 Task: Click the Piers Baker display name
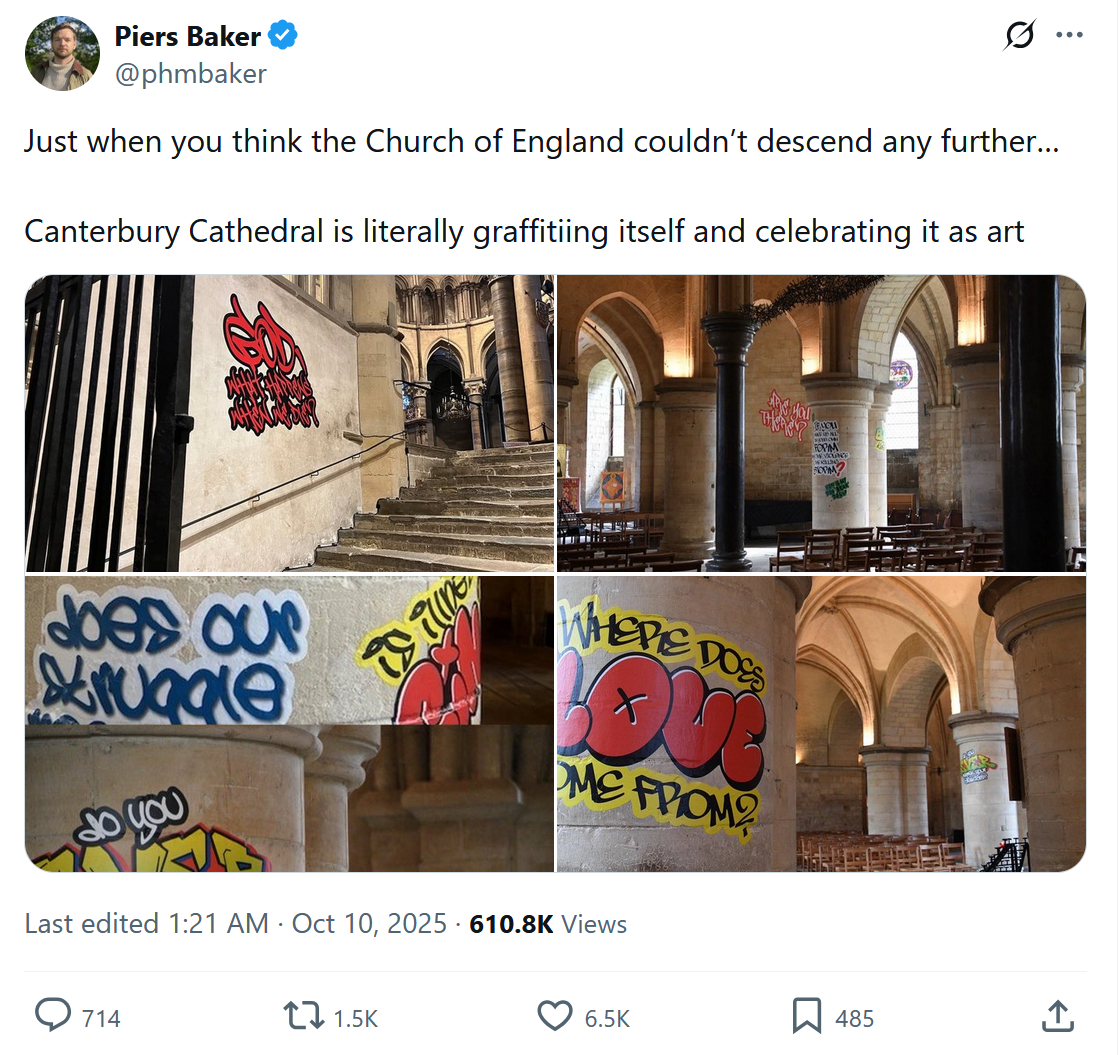point(187,37)
